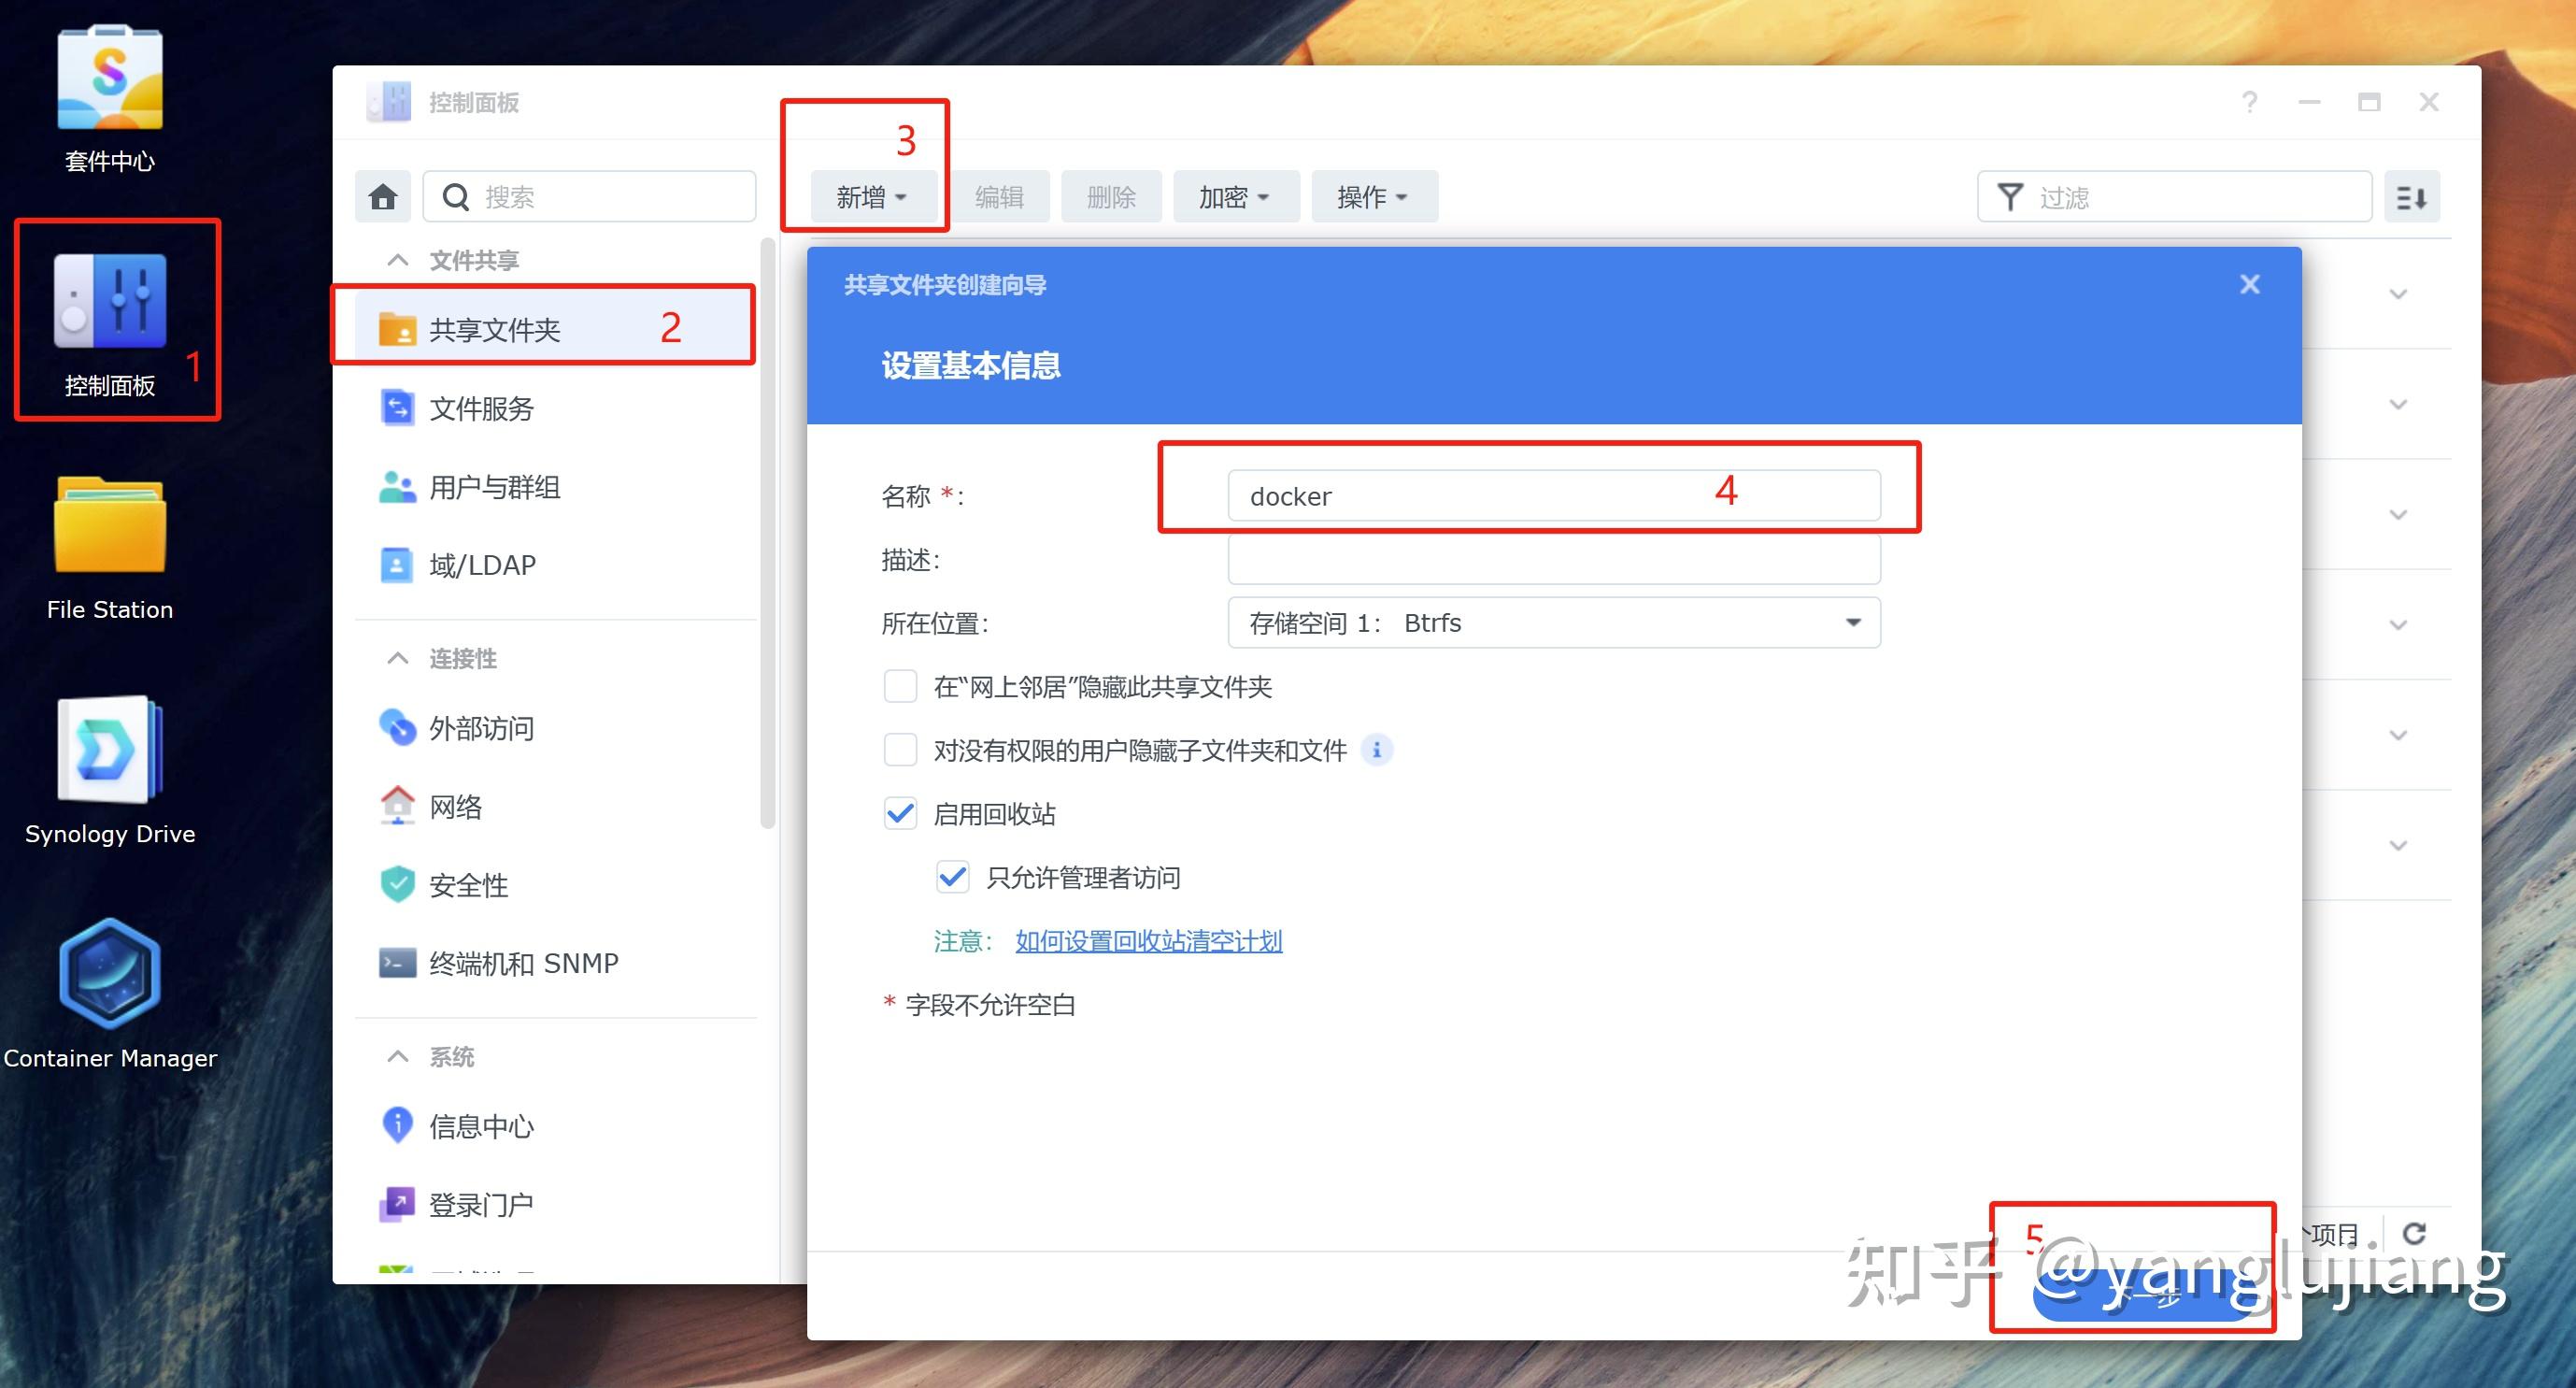Open 信息中心 from the sidebar
This screenshot has height=1388, width=2576.
(x=481, y=1126)
